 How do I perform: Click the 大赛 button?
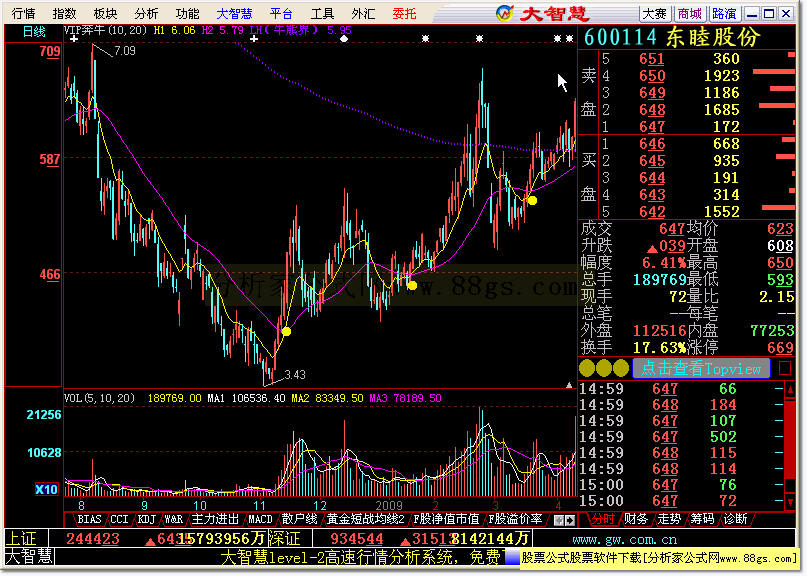(655, 14)
